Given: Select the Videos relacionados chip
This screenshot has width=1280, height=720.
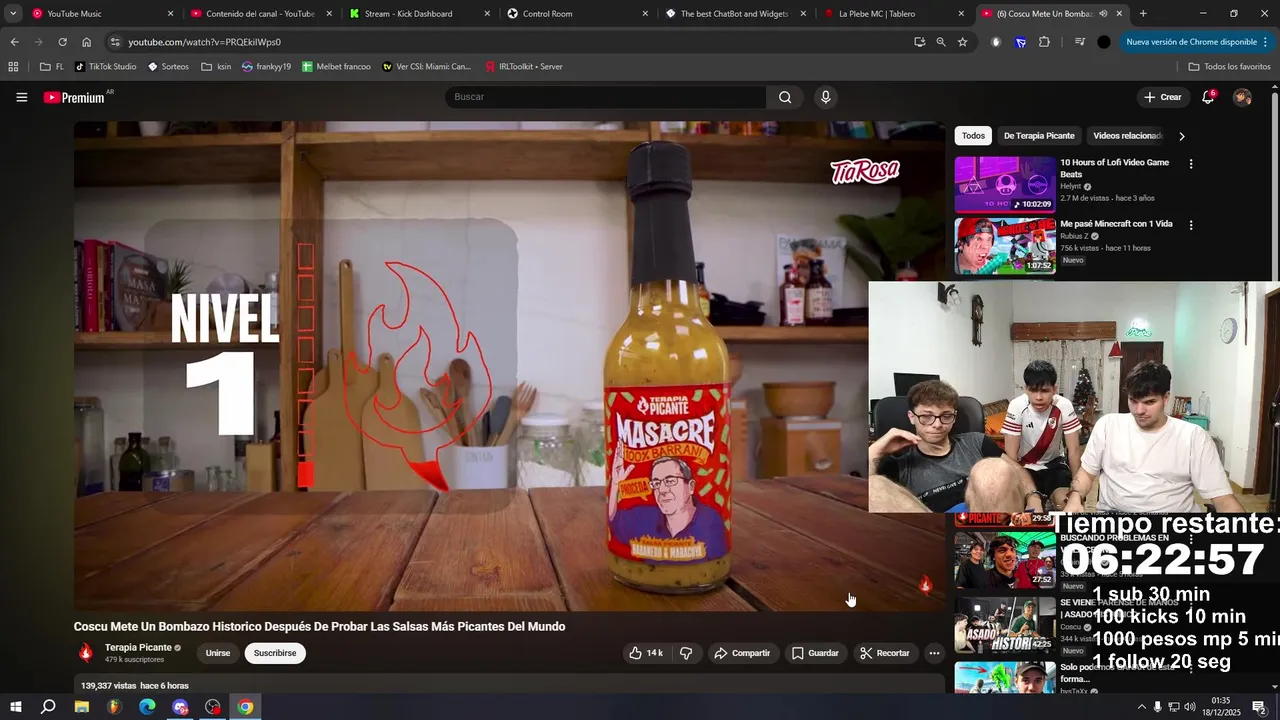Looking at the screenshot, I should (1127, 136).
